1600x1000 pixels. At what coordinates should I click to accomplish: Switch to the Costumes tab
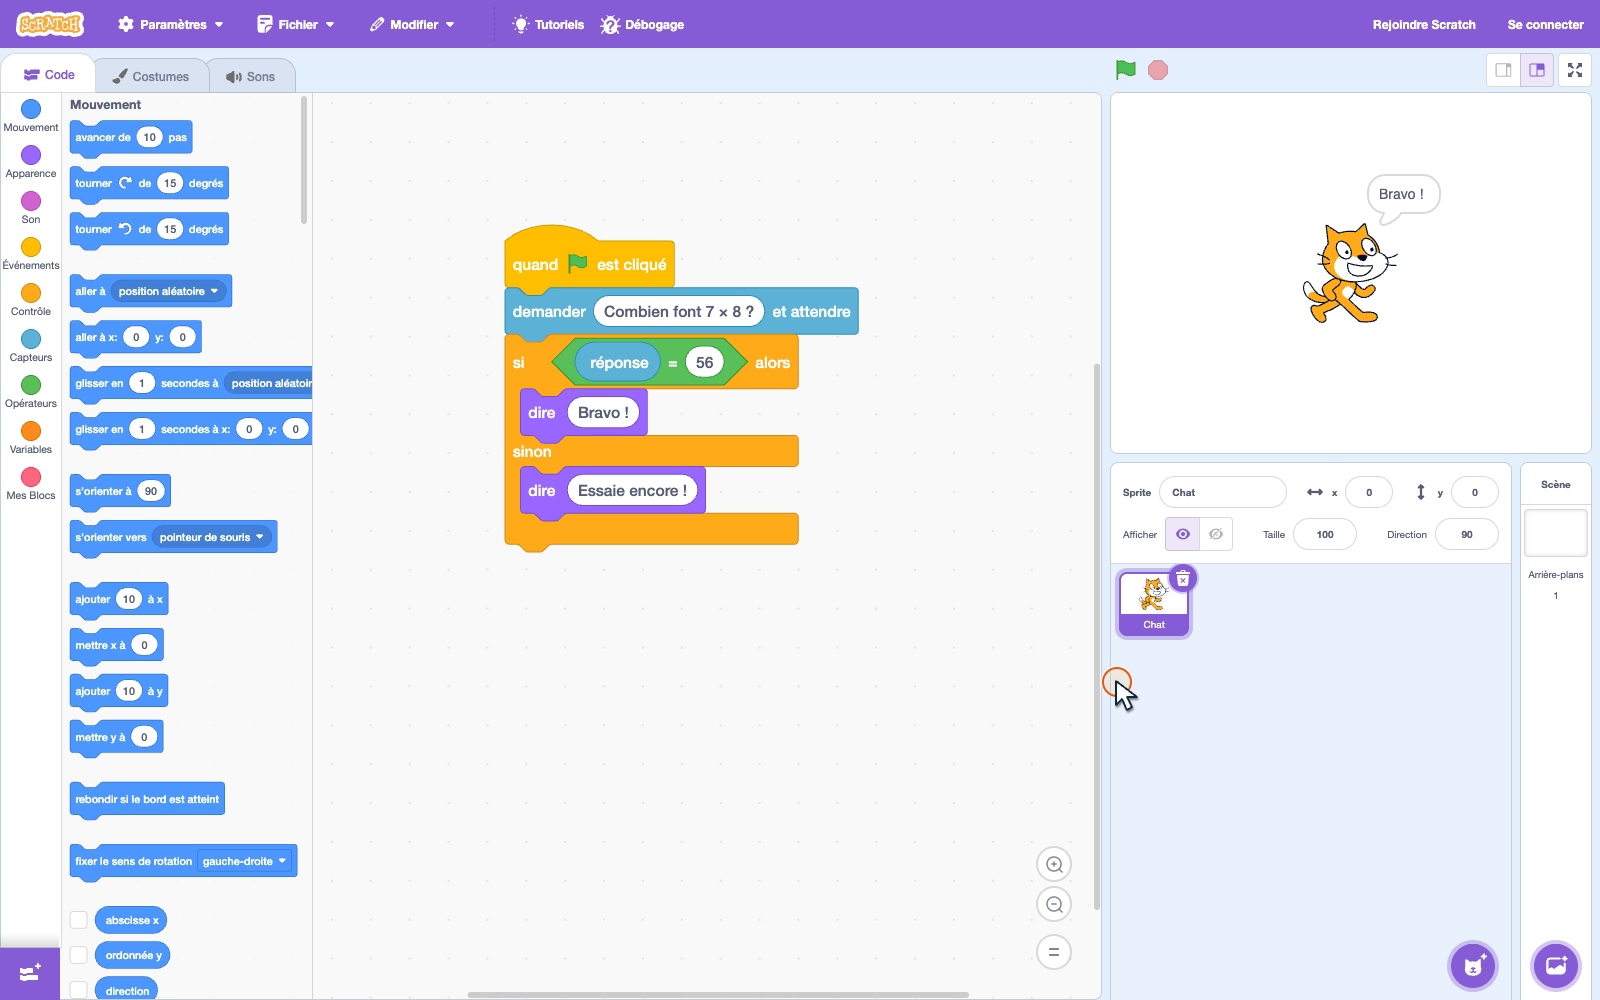click(151, 76)
